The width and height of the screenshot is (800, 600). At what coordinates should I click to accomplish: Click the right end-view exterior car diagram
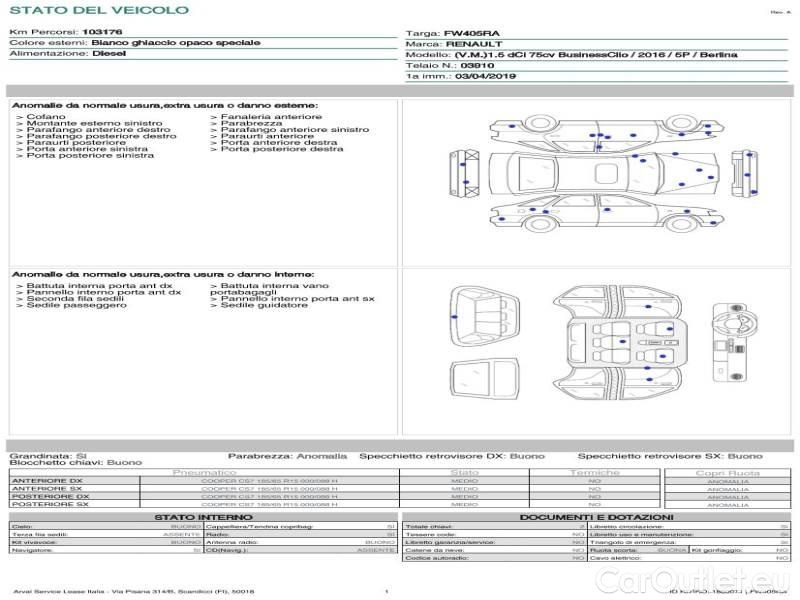tap(744, 172)
